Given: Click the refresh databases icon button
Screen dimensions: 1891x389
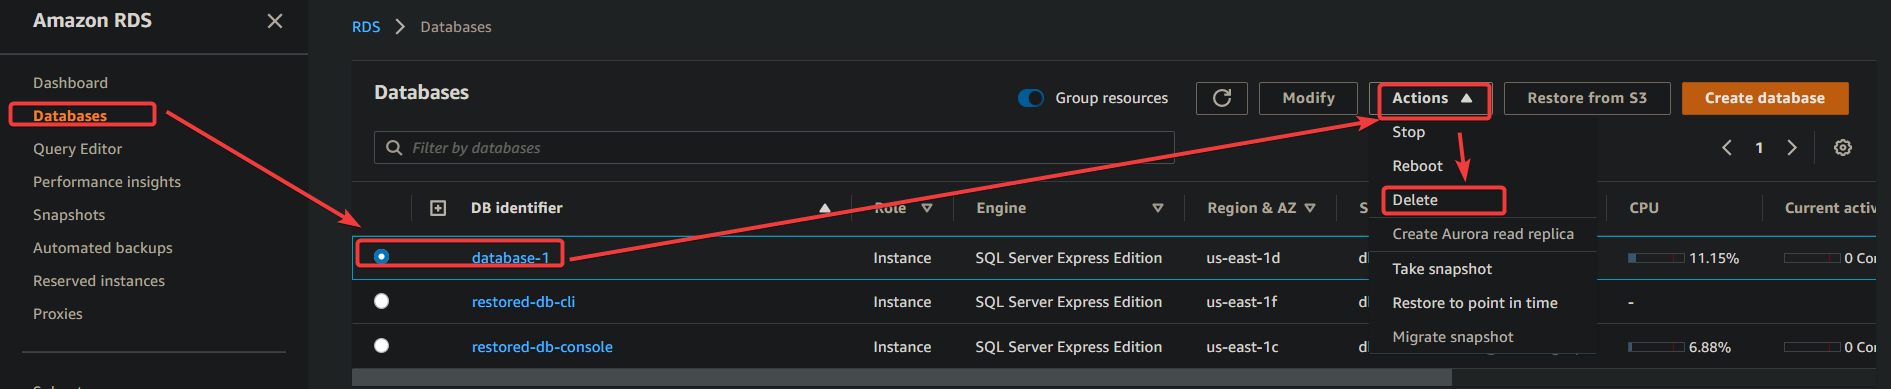Looking at the screenshot, I should point(1221,98).
